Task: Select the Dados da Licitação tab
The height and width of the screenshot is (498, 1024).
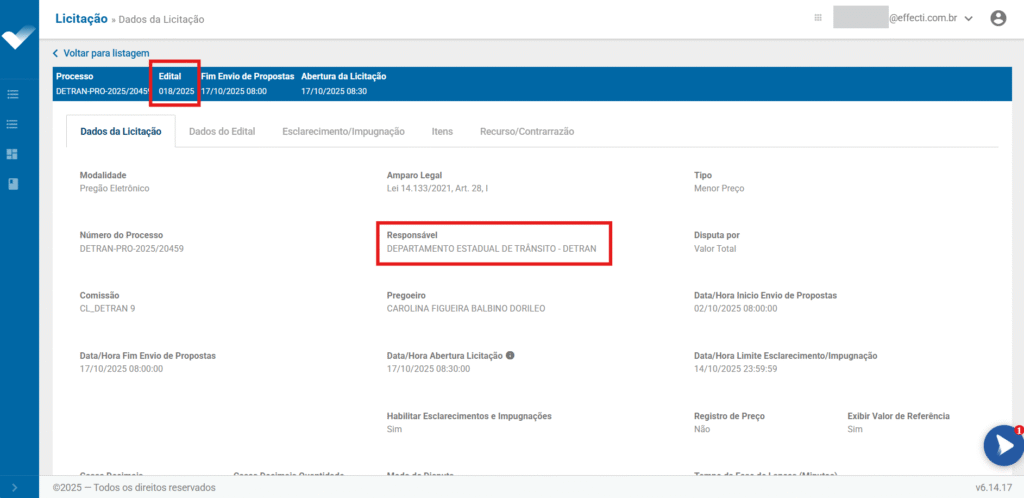Action: coord(120,131)
